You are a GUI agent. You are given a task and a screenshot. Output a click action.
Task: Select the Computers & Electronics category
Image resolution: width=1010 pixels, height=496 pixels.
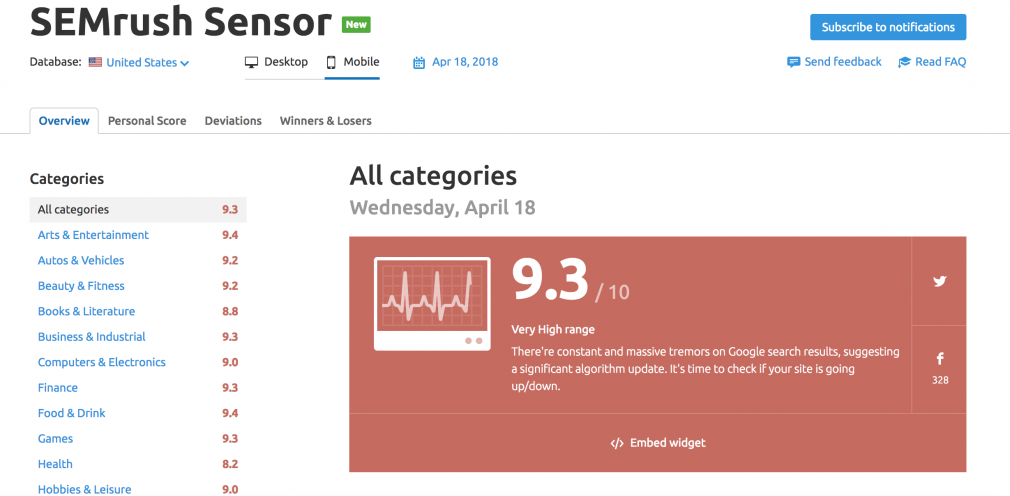pyautogui.click(x=102, y=362)
